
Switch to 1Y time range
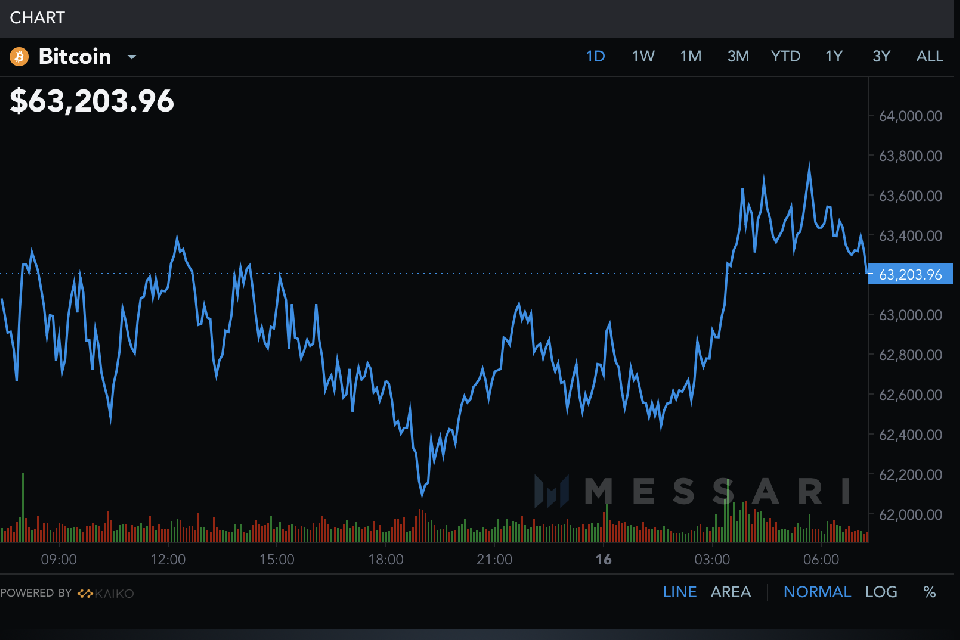pyautogui.click(x=834, y=56)
